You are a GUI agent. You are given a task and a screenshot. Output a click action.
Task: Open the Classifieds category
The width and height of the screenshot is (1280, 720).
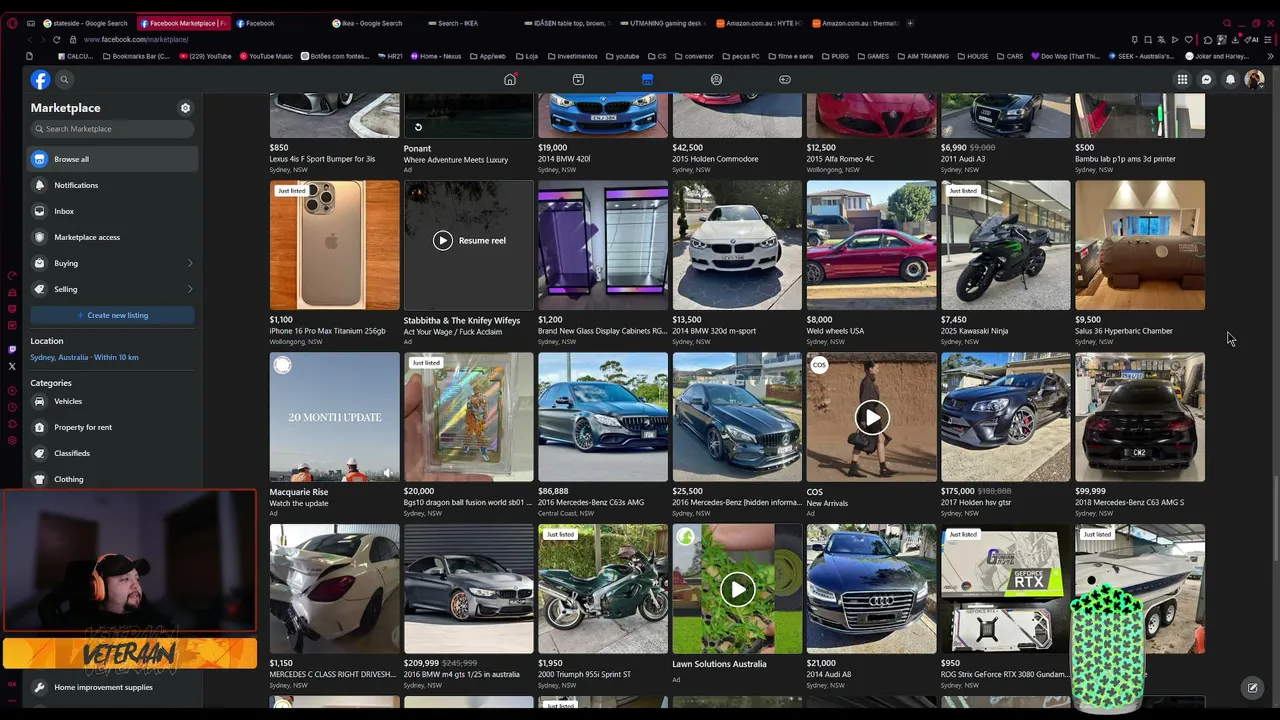click(x=112, y=453)
